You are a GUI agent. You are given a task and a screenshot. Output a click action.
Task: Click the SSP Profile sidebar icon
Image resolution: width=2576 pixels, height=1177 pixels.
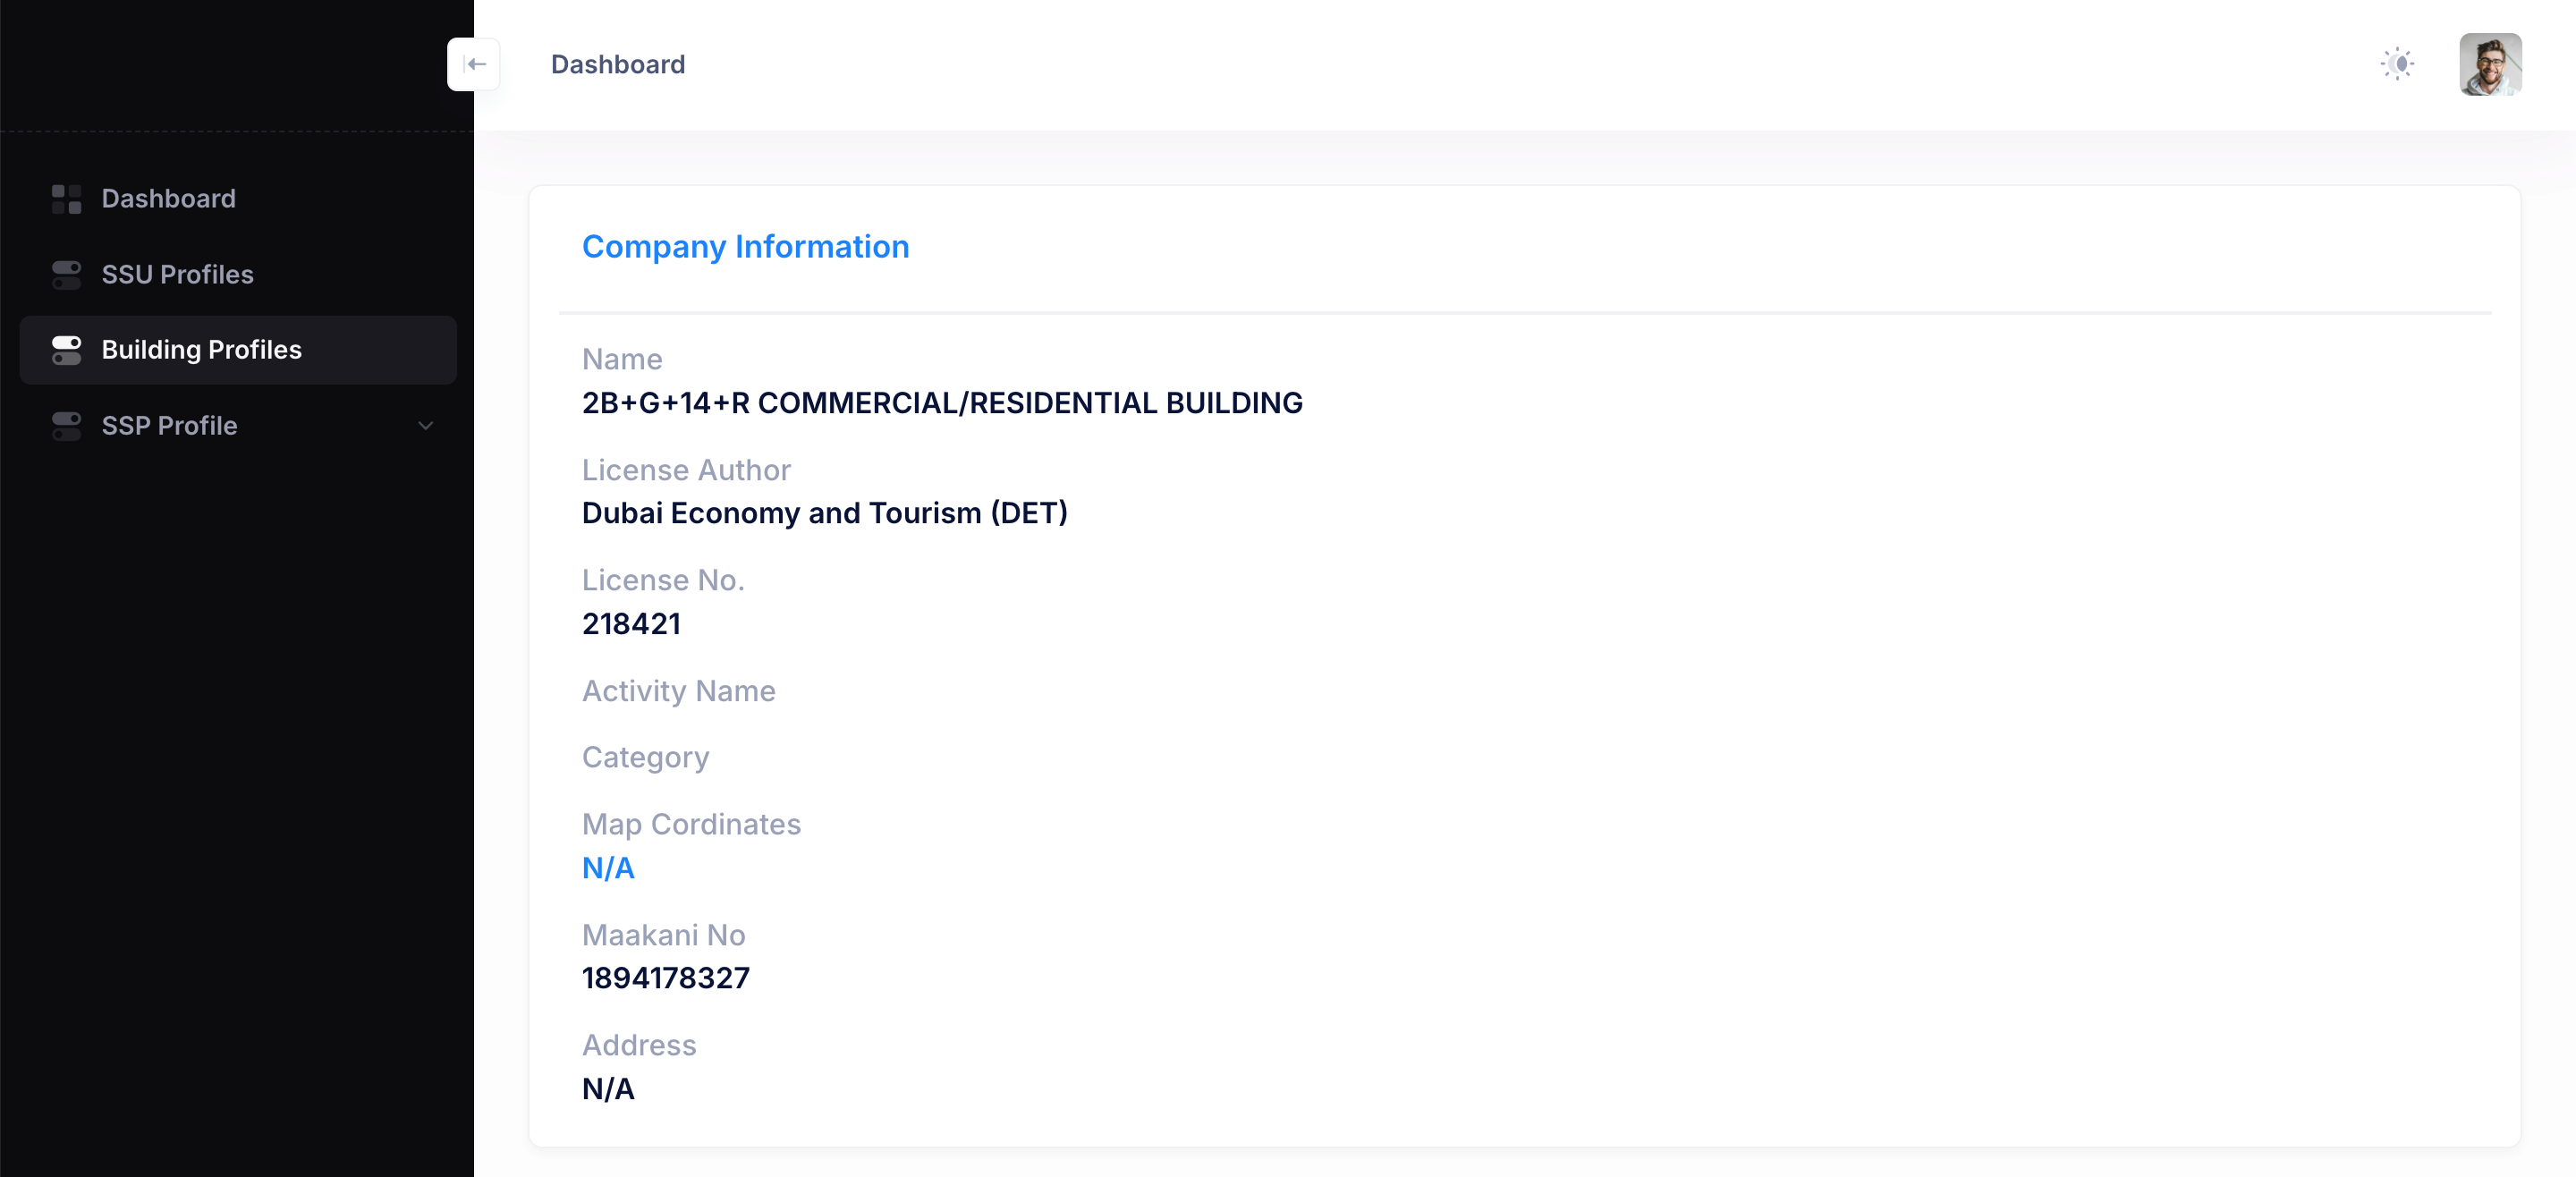pos(66,425)
